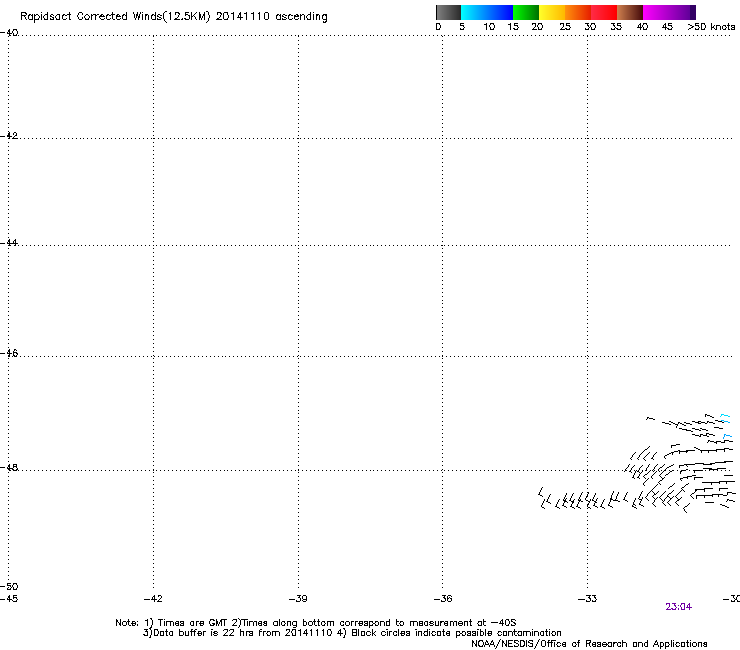
Task: Click the note line 'Times are GMT'
Action: [193, 623]
